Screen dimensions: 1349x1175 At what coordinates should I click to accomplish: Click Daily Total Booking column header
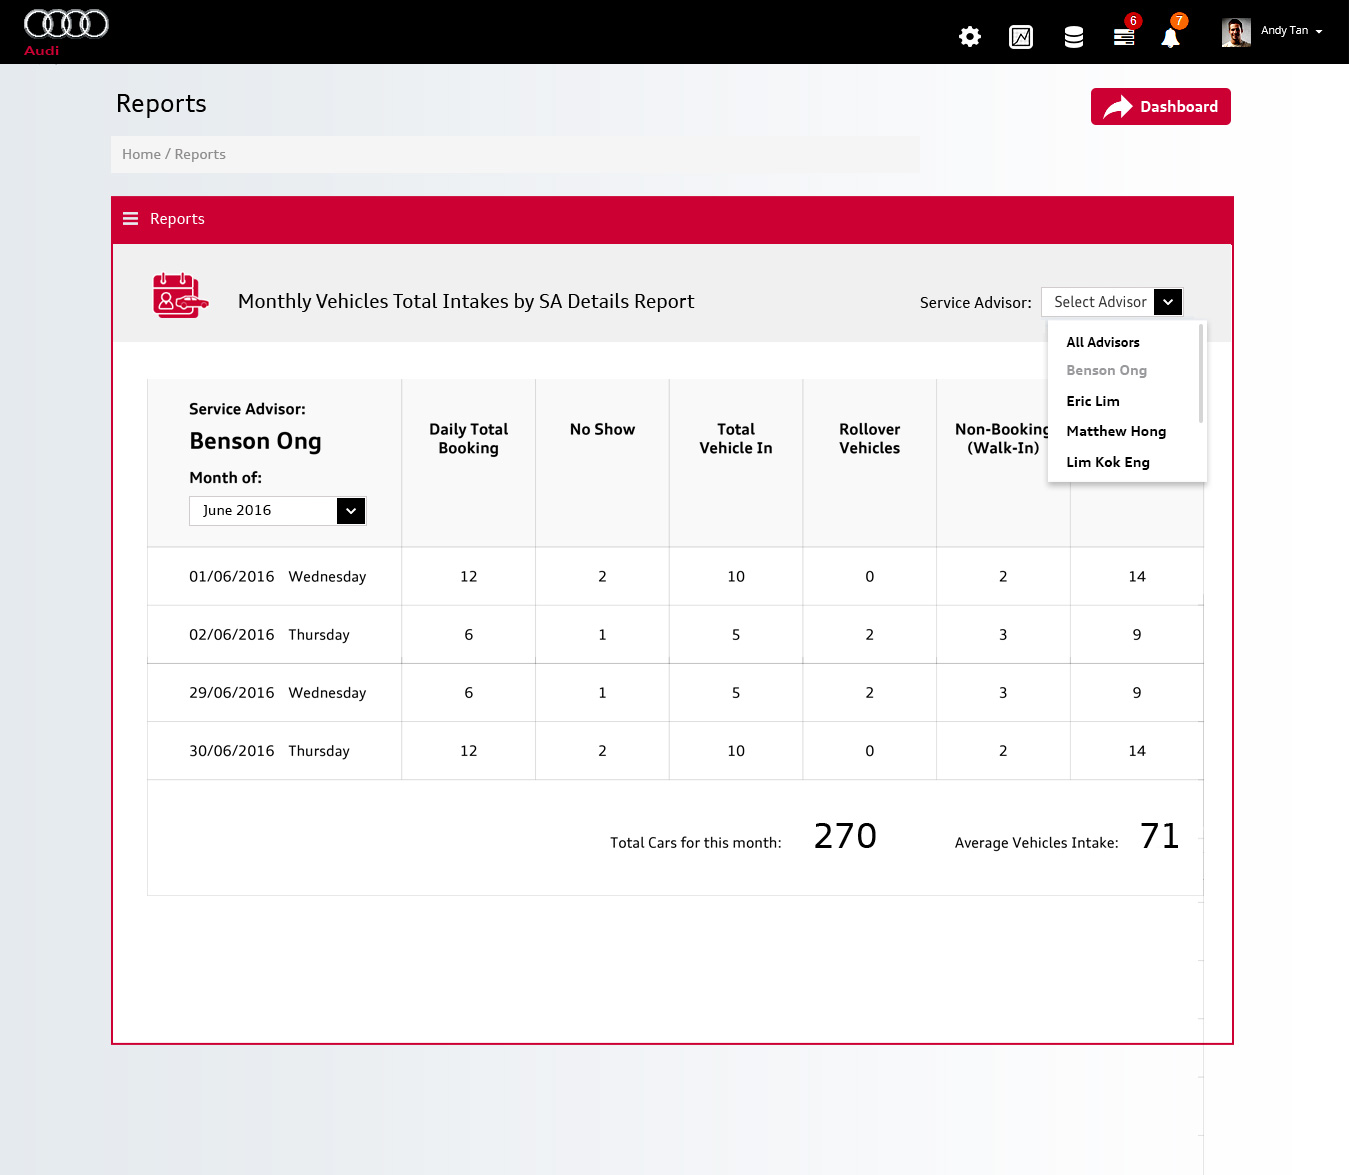pyautogui.click(x=468, y=438)
